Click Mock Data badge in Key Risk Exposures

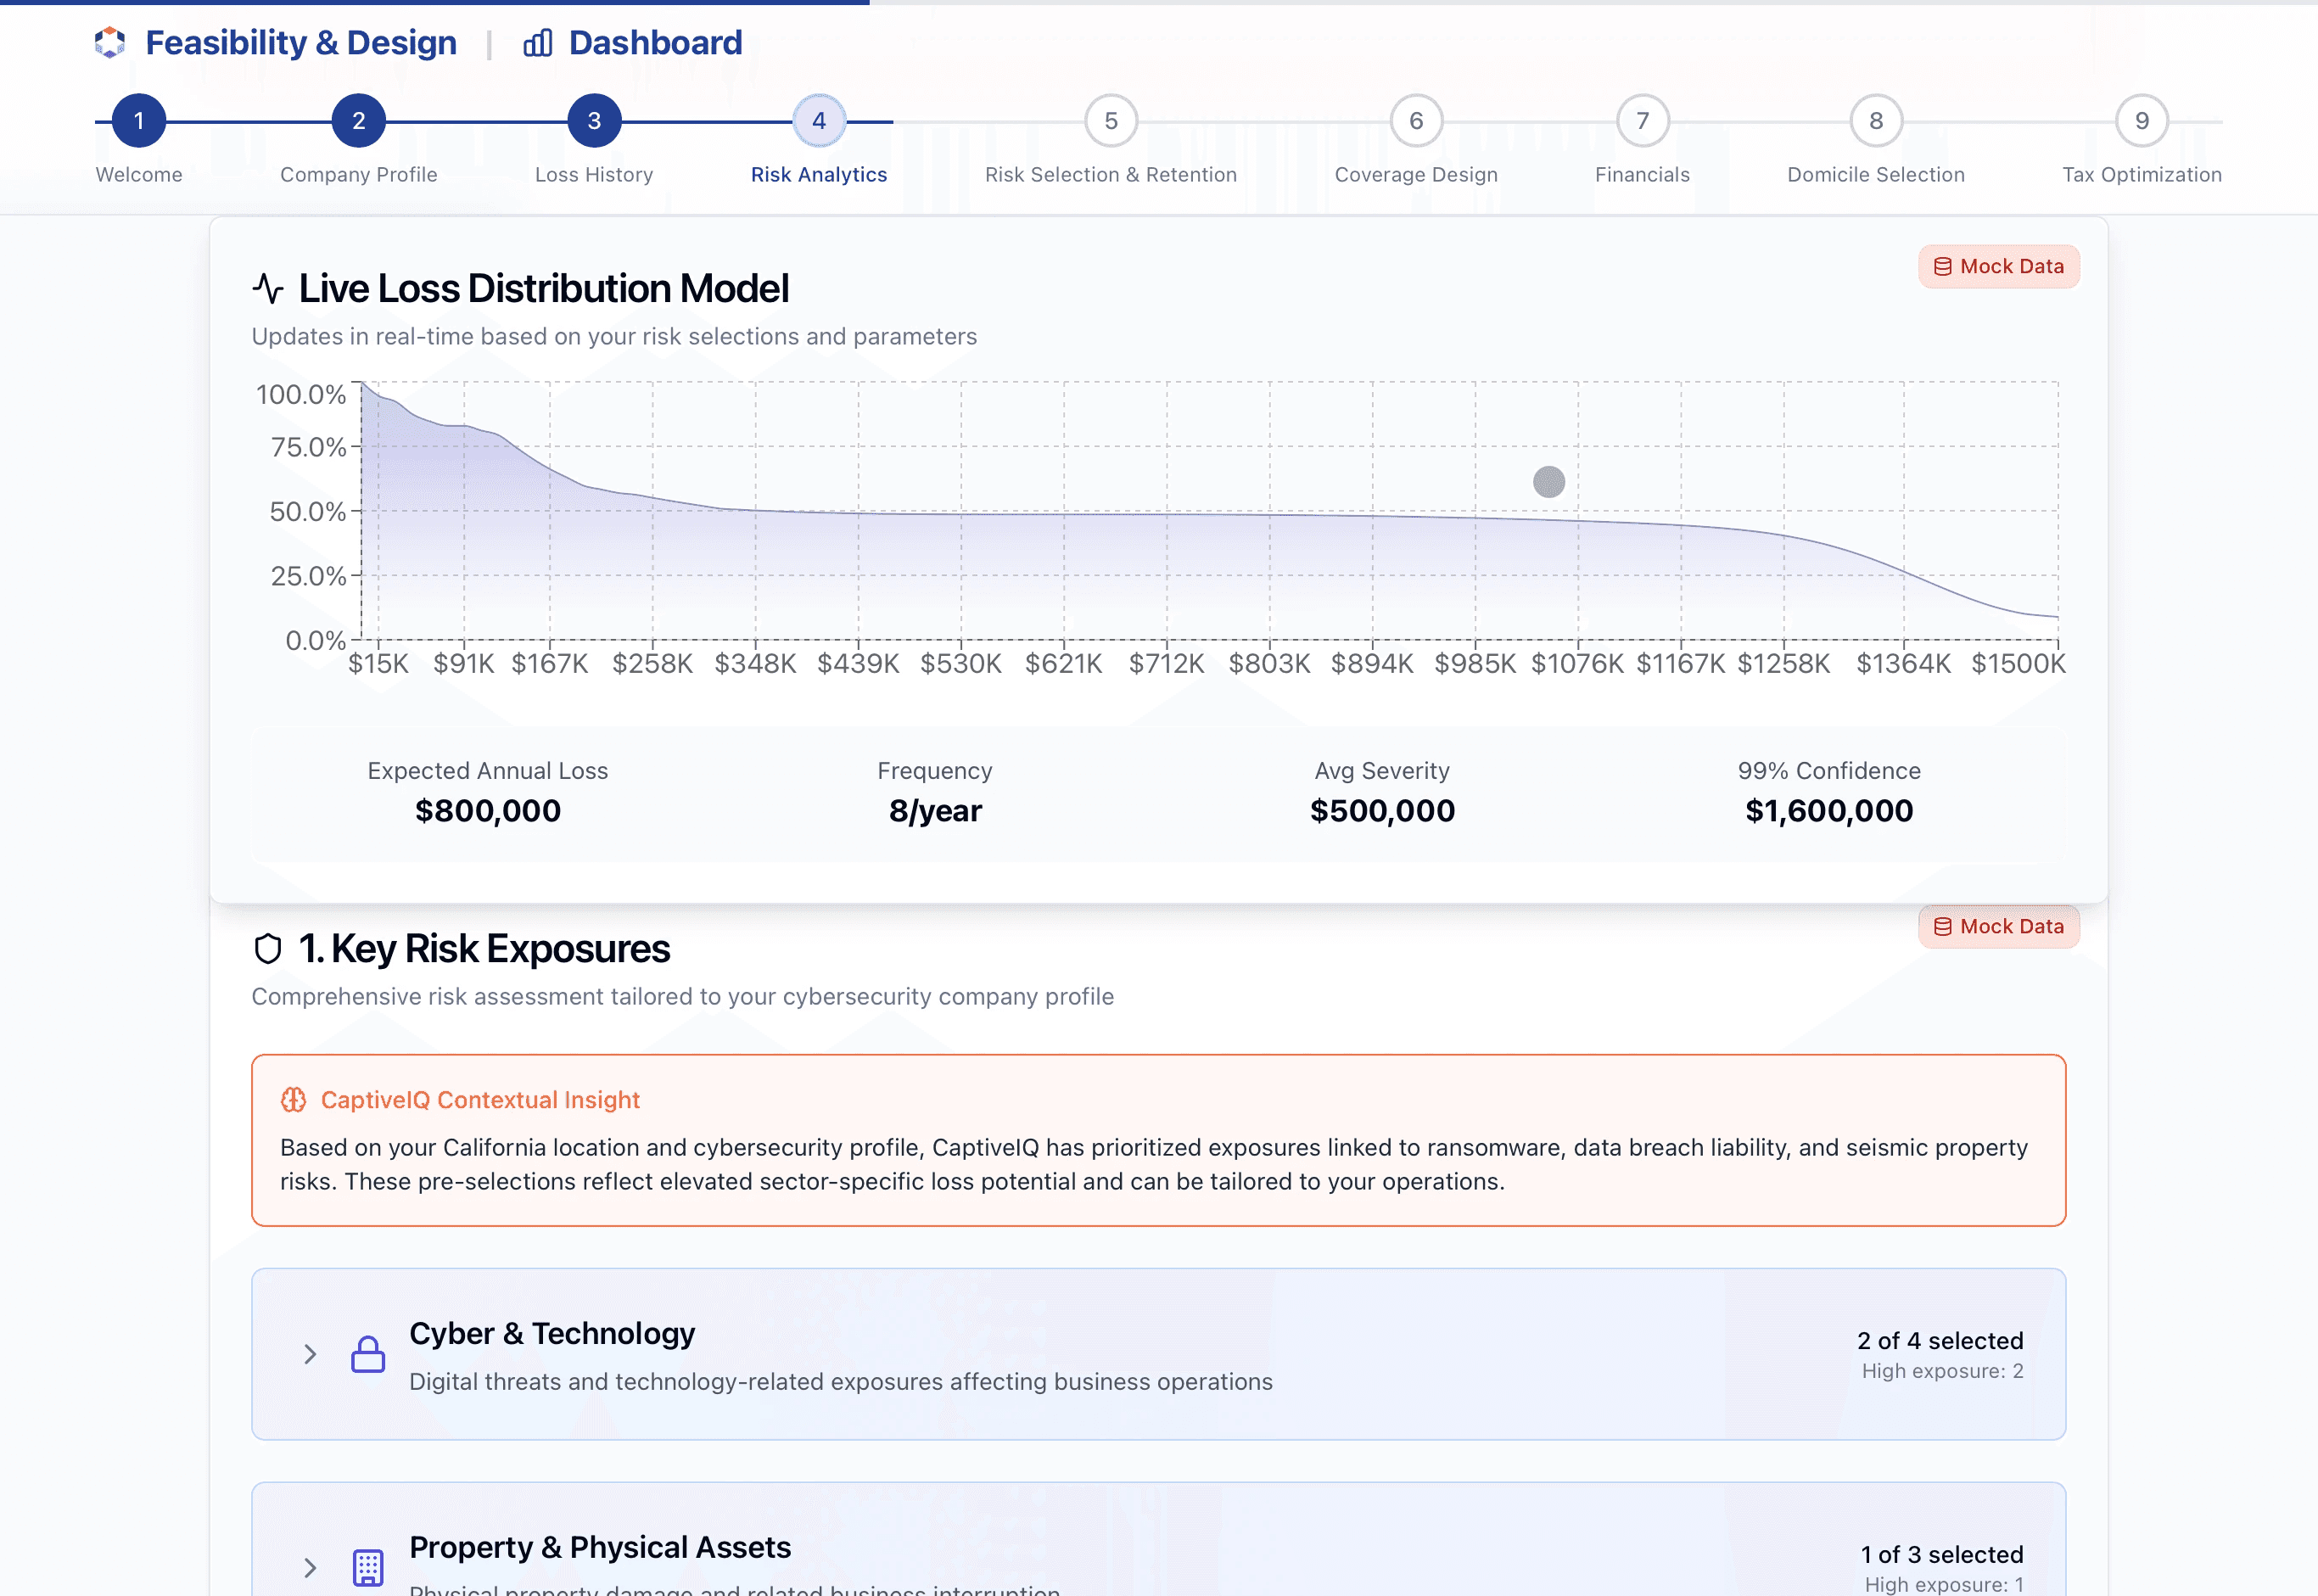tap(1998, 927)
